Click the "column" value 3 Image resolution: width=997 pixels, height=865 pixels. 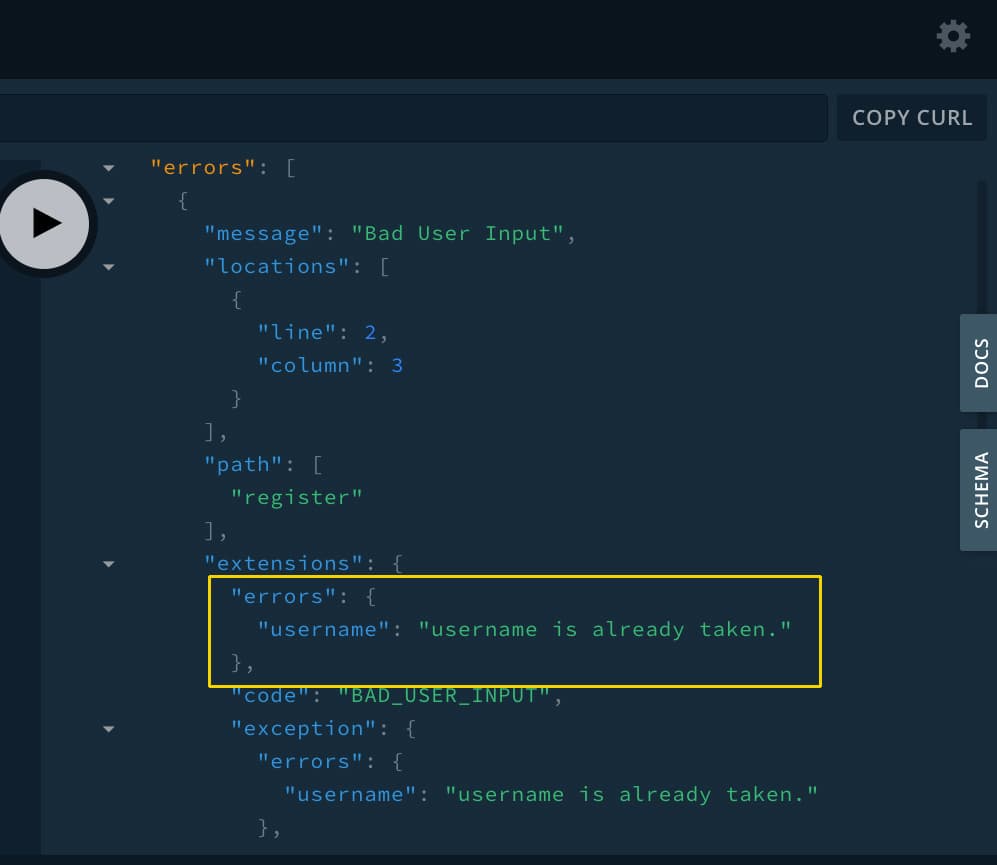pos(397,365)
